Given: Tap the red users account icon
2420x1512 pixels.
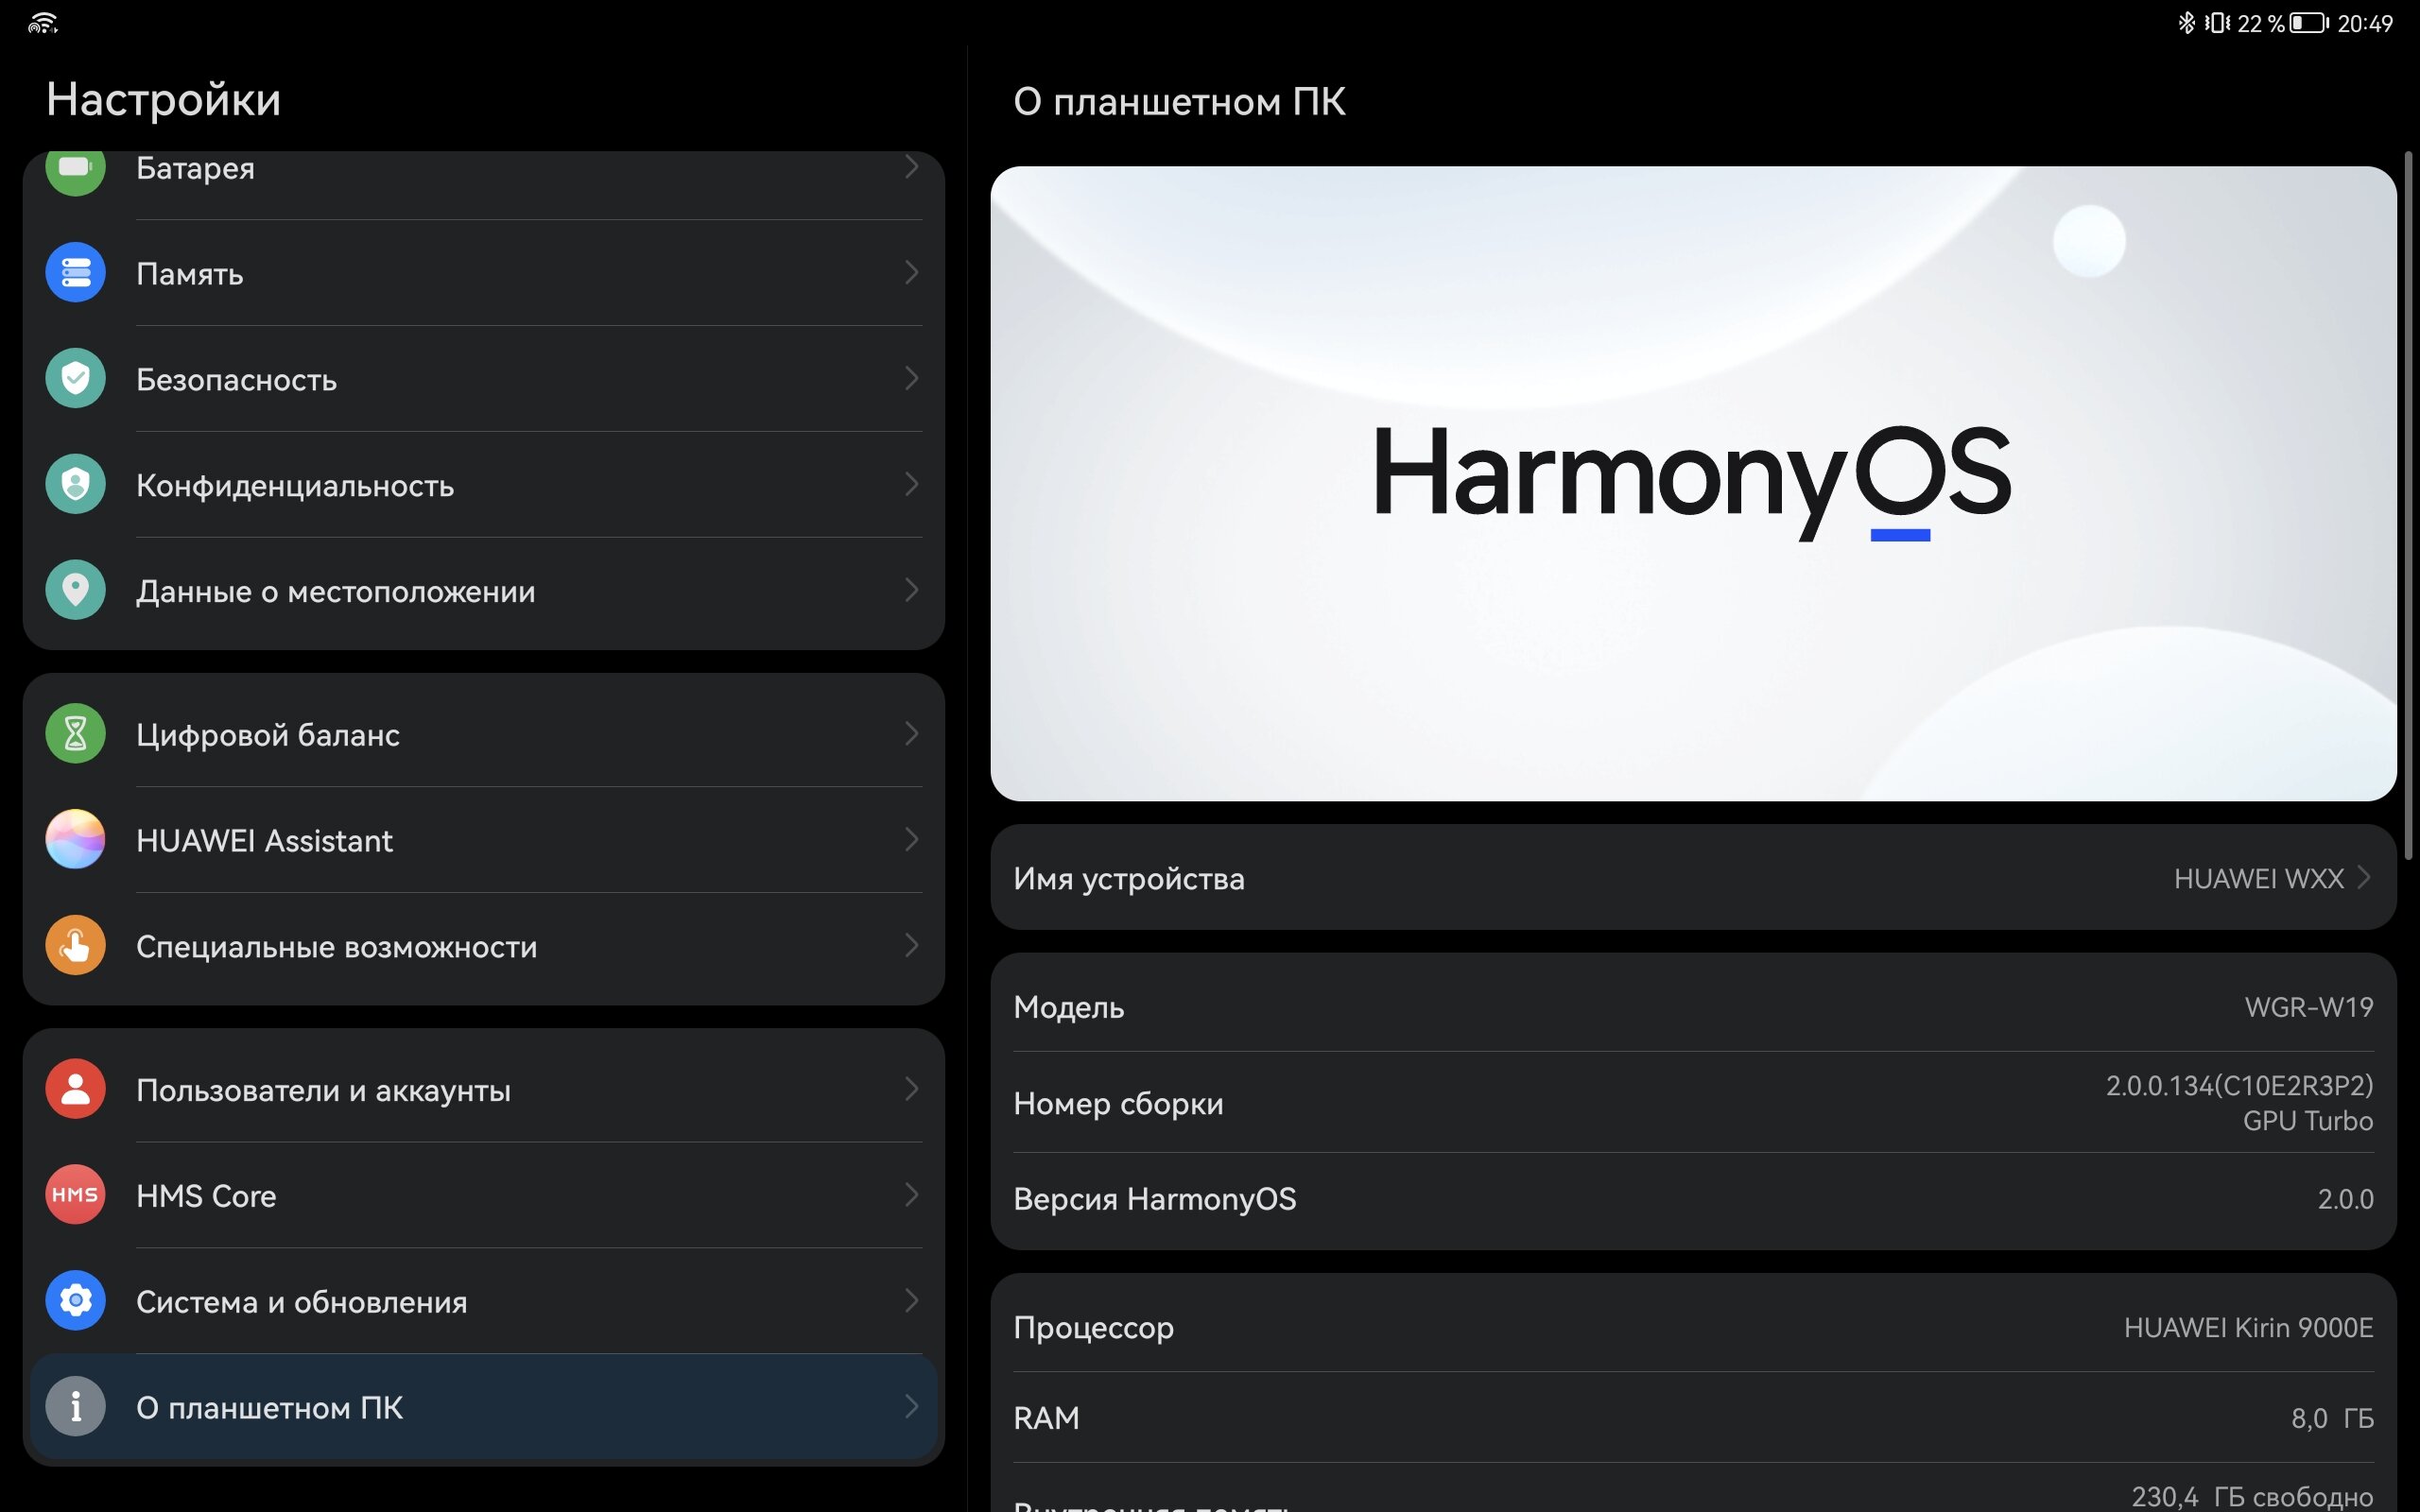Looking at the screenshot, I should coord(75,1089).
